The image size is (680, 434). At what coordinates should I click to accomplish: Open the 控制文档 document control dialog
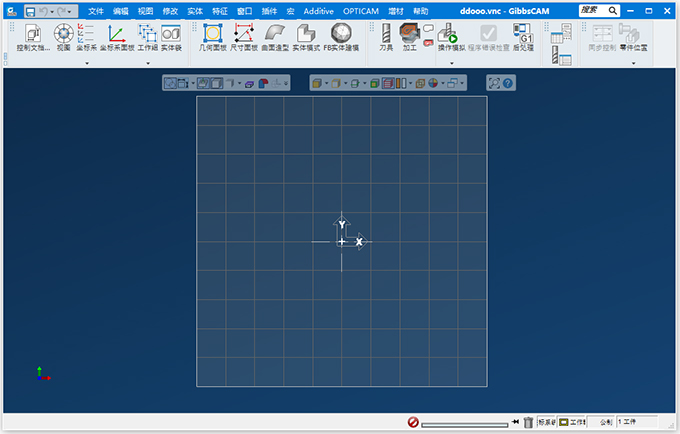(x=33, y=38)
